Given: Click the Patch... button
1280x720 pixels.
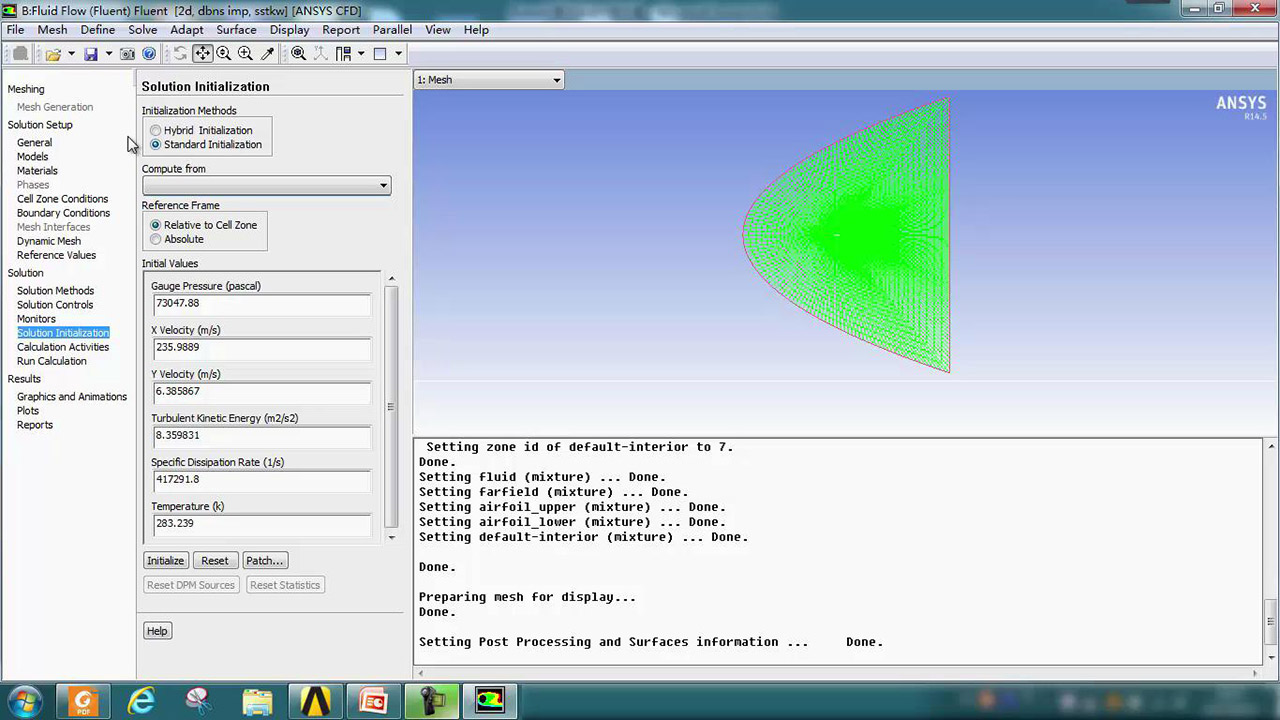Looking at the screenshot, I should coord(265,561).
